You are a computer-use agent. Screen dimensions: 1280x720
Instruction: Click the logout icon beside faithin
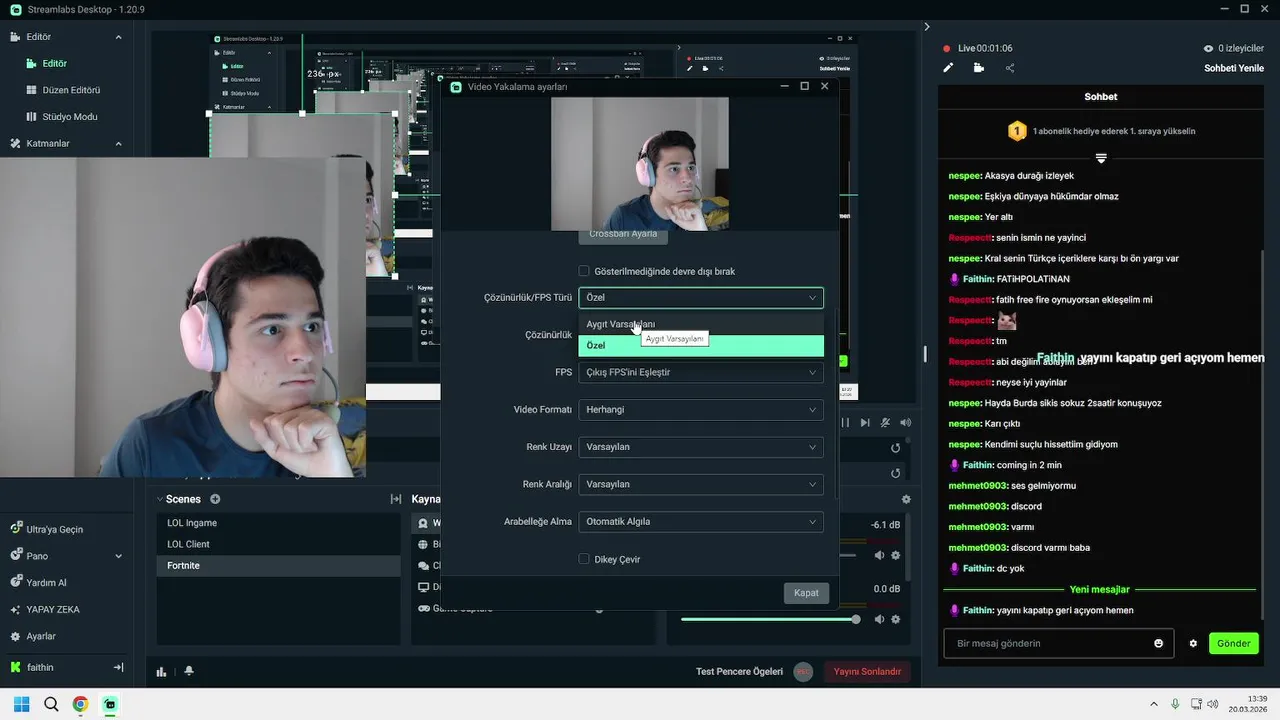pos(118,667)
